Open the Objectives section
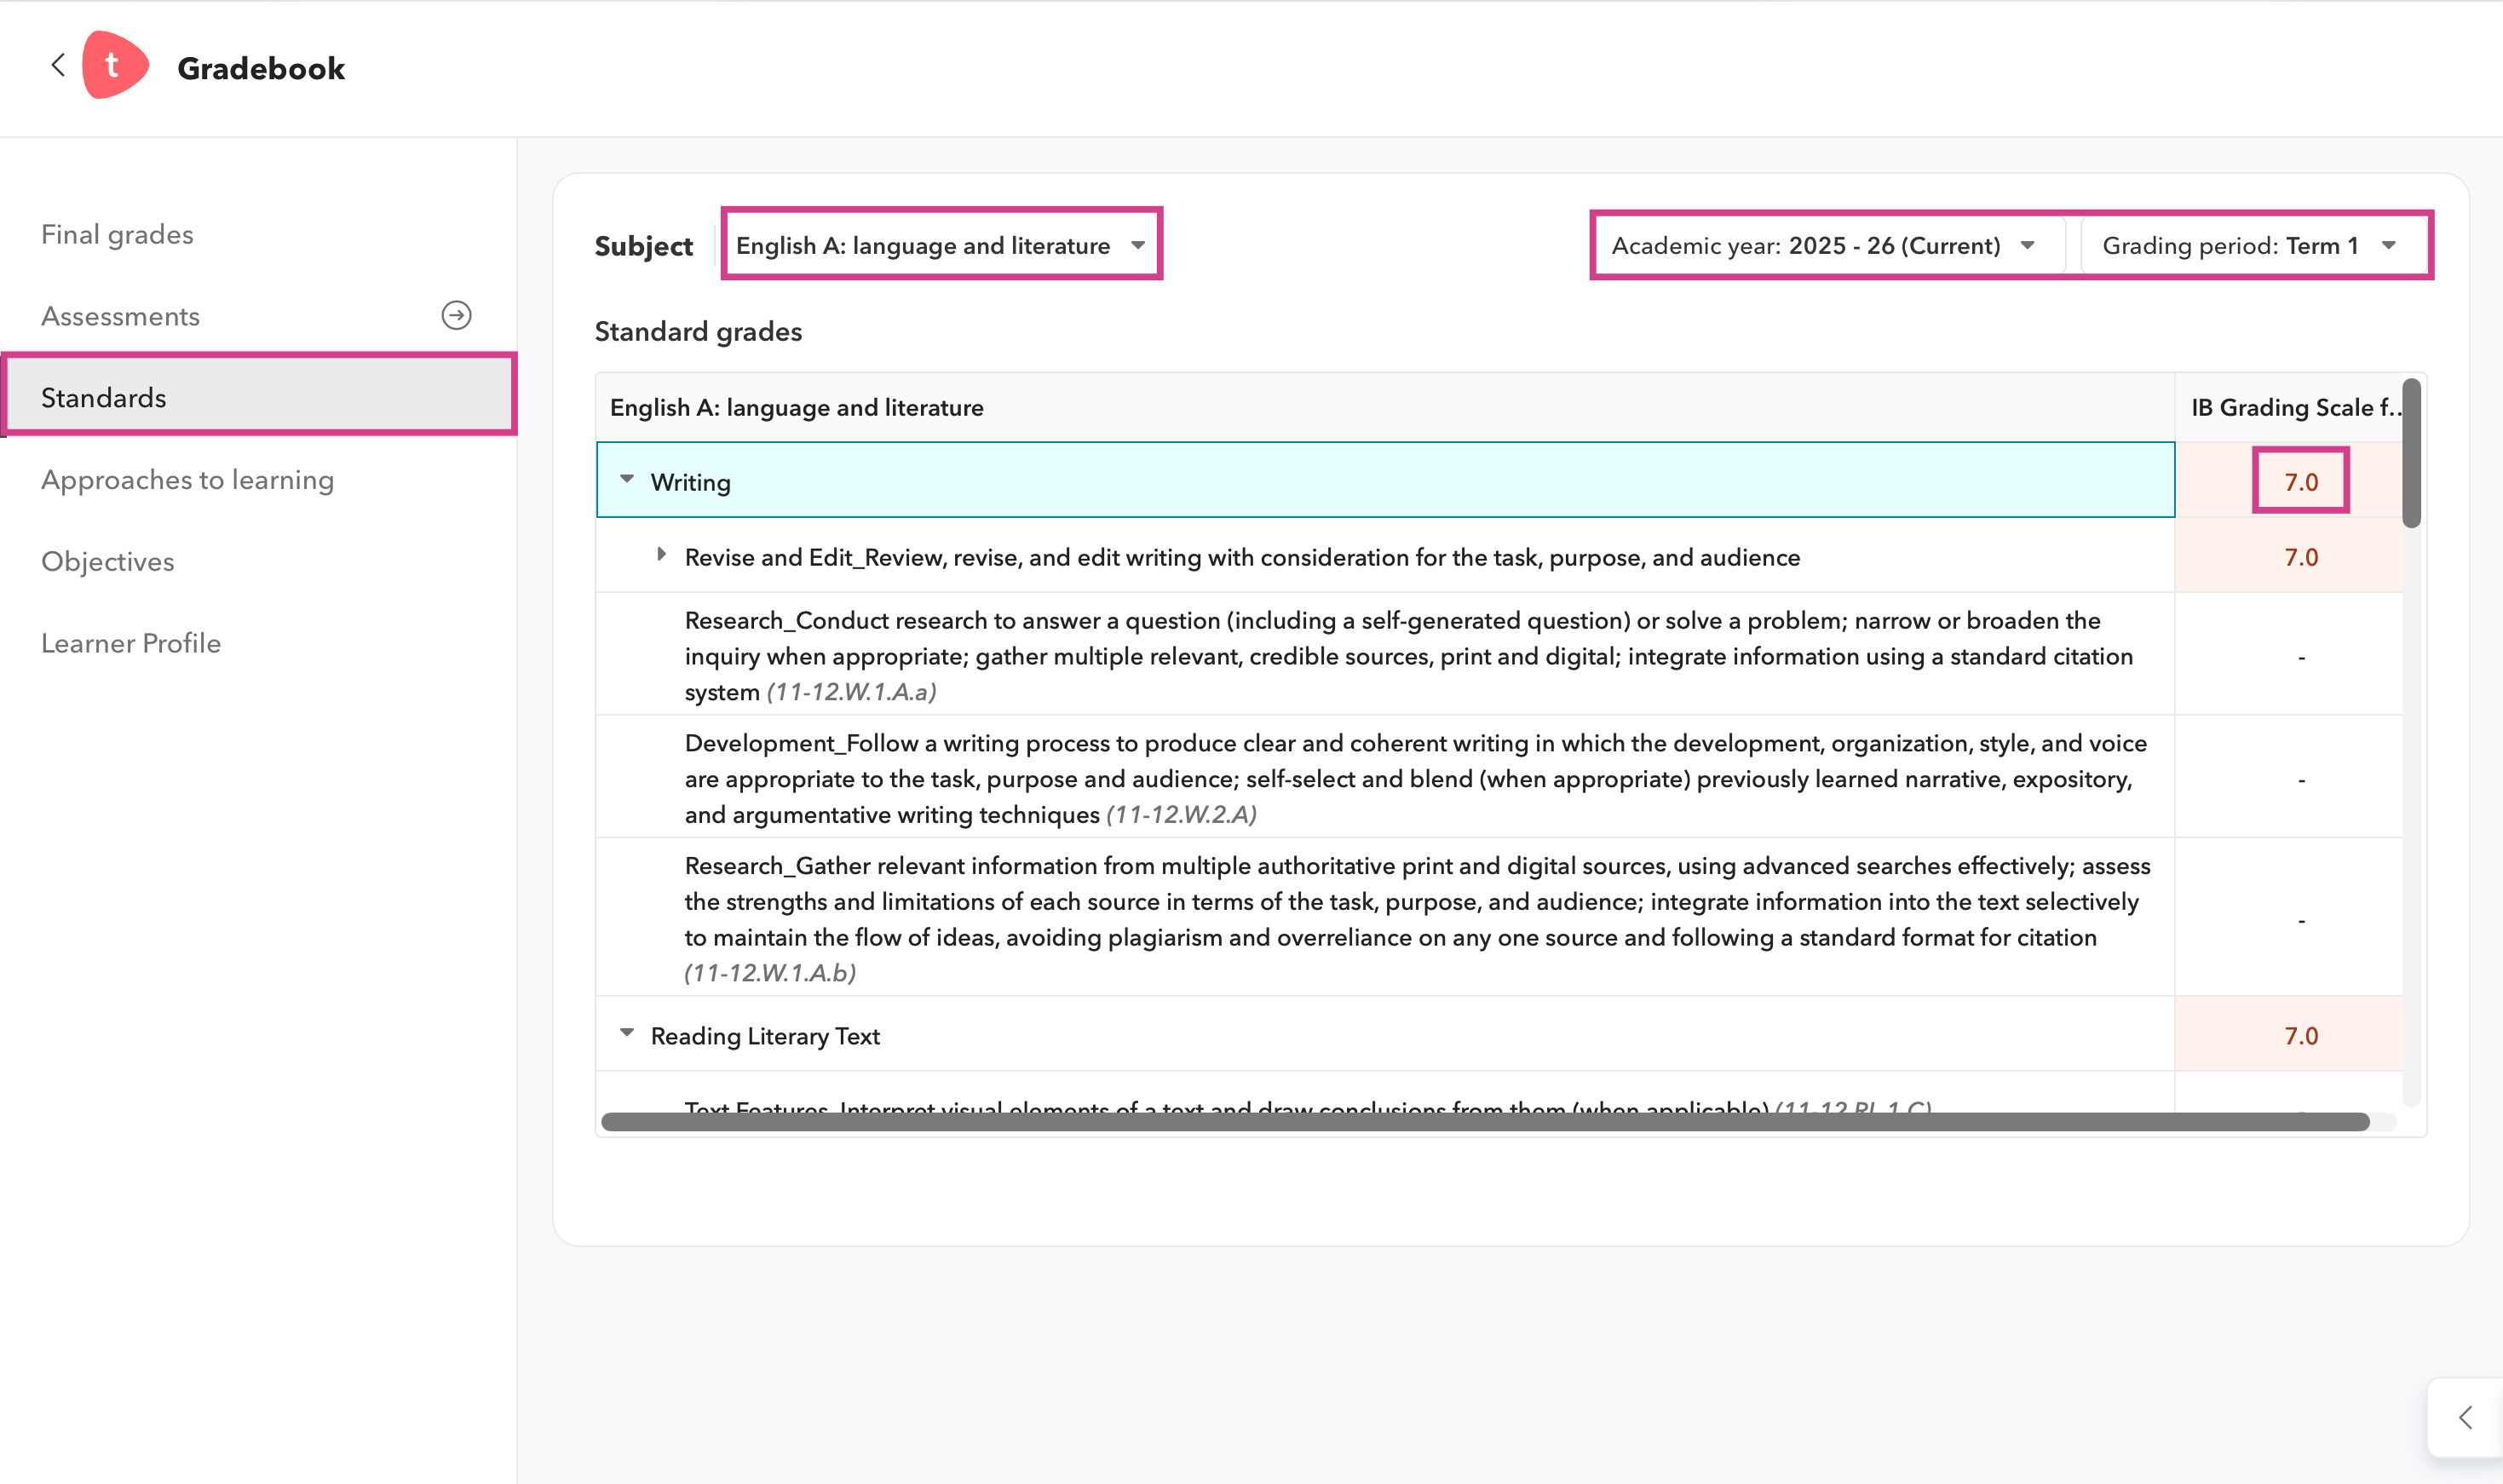 point(107,561)
